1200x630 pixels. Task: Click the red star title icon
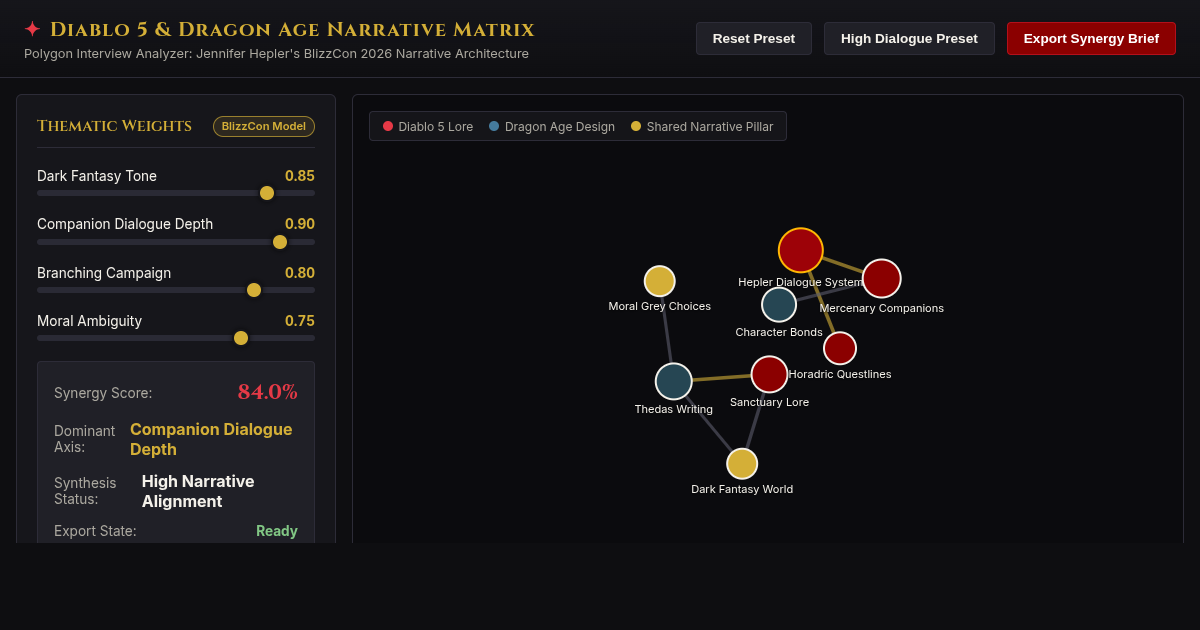pos(32,30)
